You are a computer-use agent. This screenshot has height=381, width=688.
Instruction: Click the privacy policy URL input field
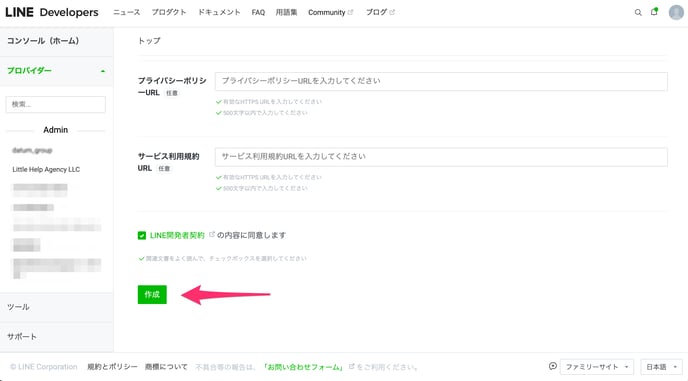(441, 82)
